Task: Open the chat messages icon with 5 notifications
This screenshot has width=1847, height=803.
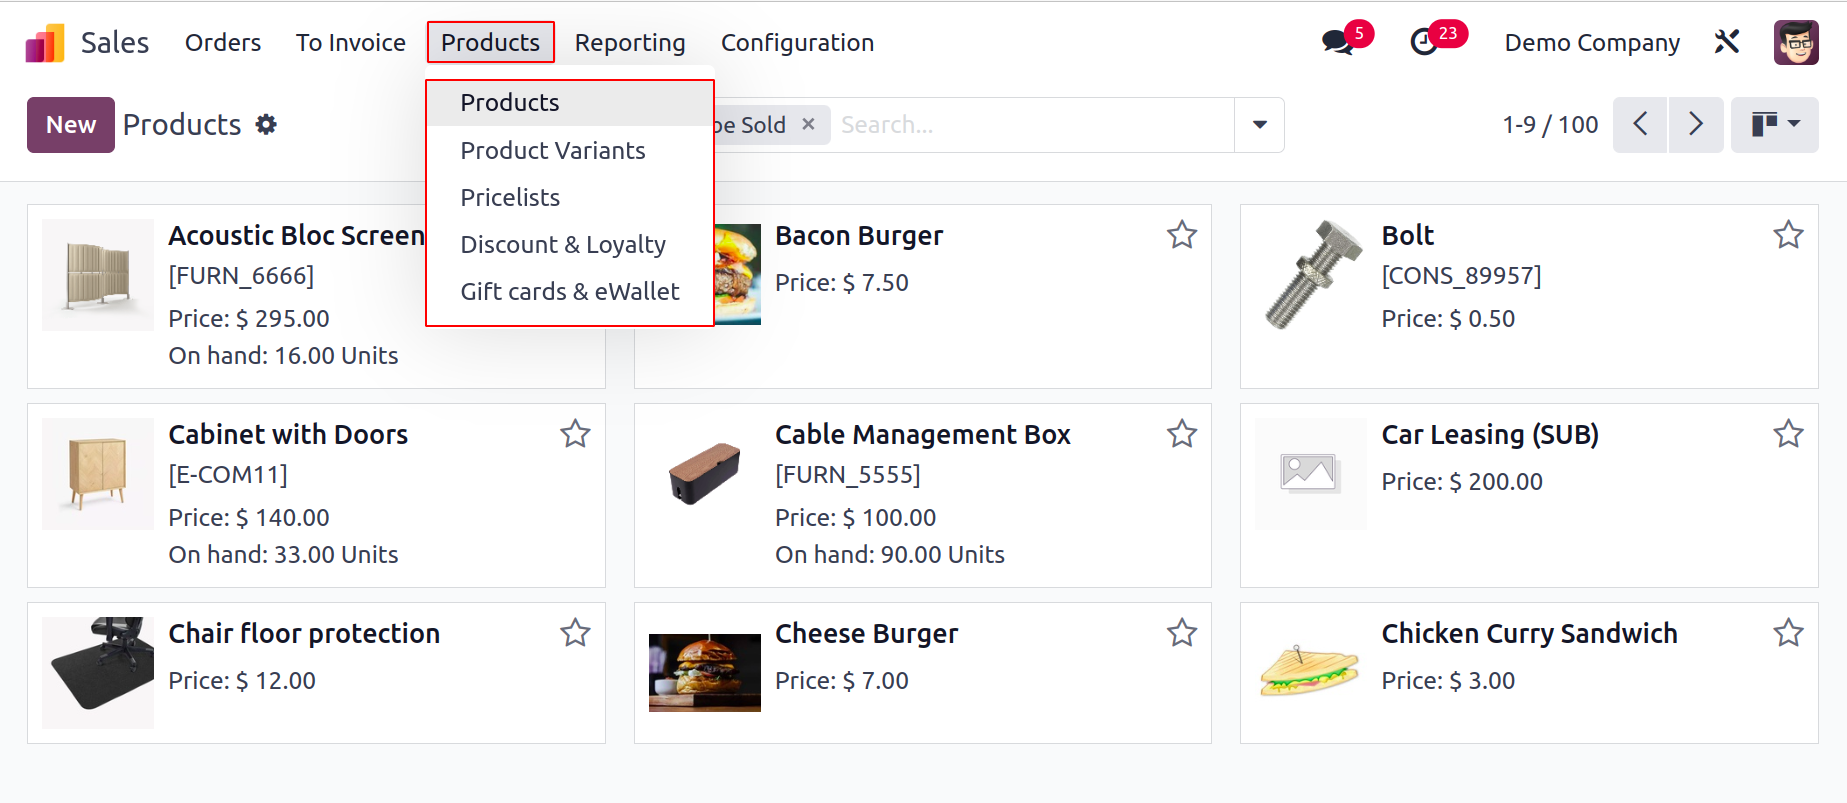Action: coord(1337,42)
